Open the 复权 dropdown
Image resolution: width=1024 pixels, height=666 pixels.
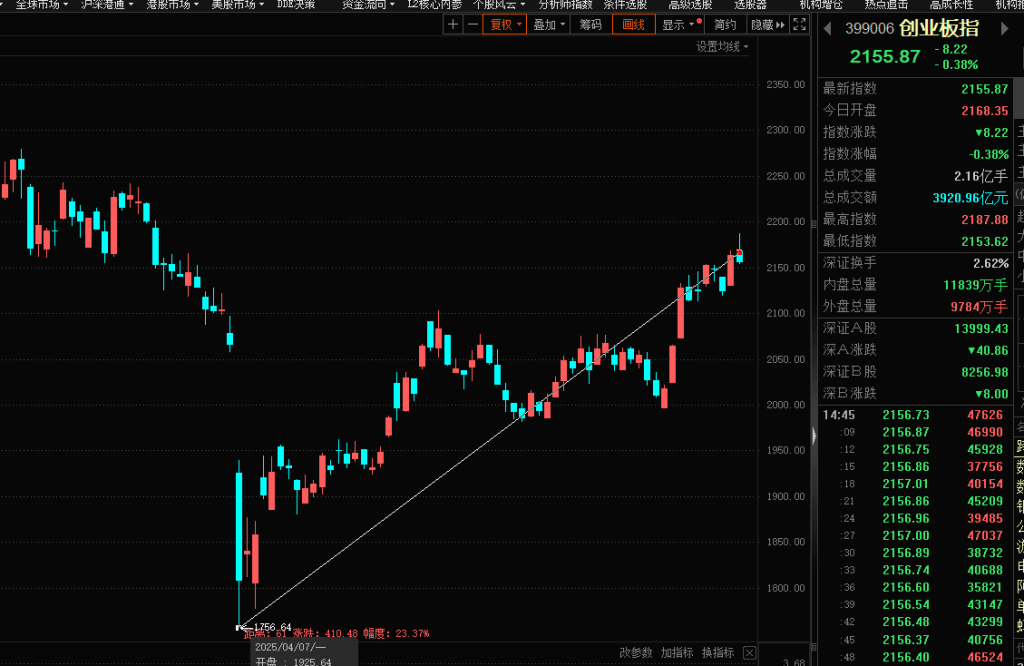pos(505,25)
